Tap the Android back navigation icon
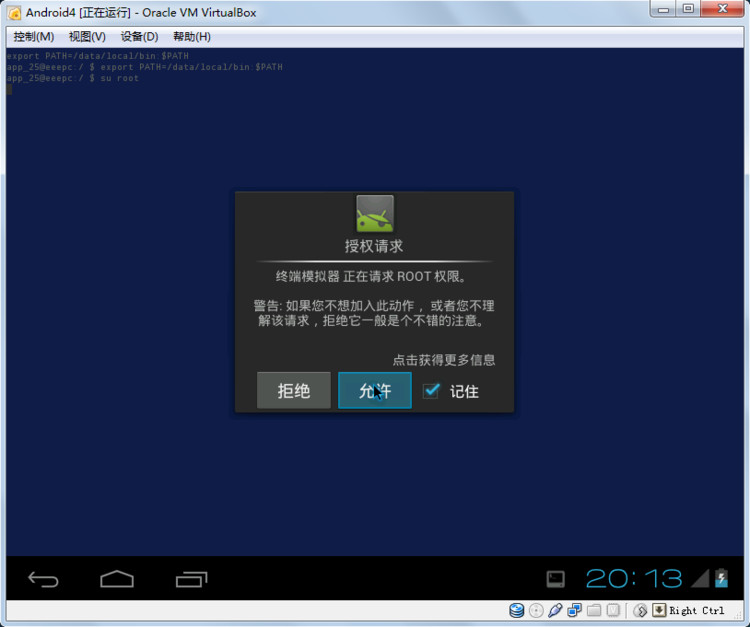This screenshot has height=627, width=750. tap(43, 580)
